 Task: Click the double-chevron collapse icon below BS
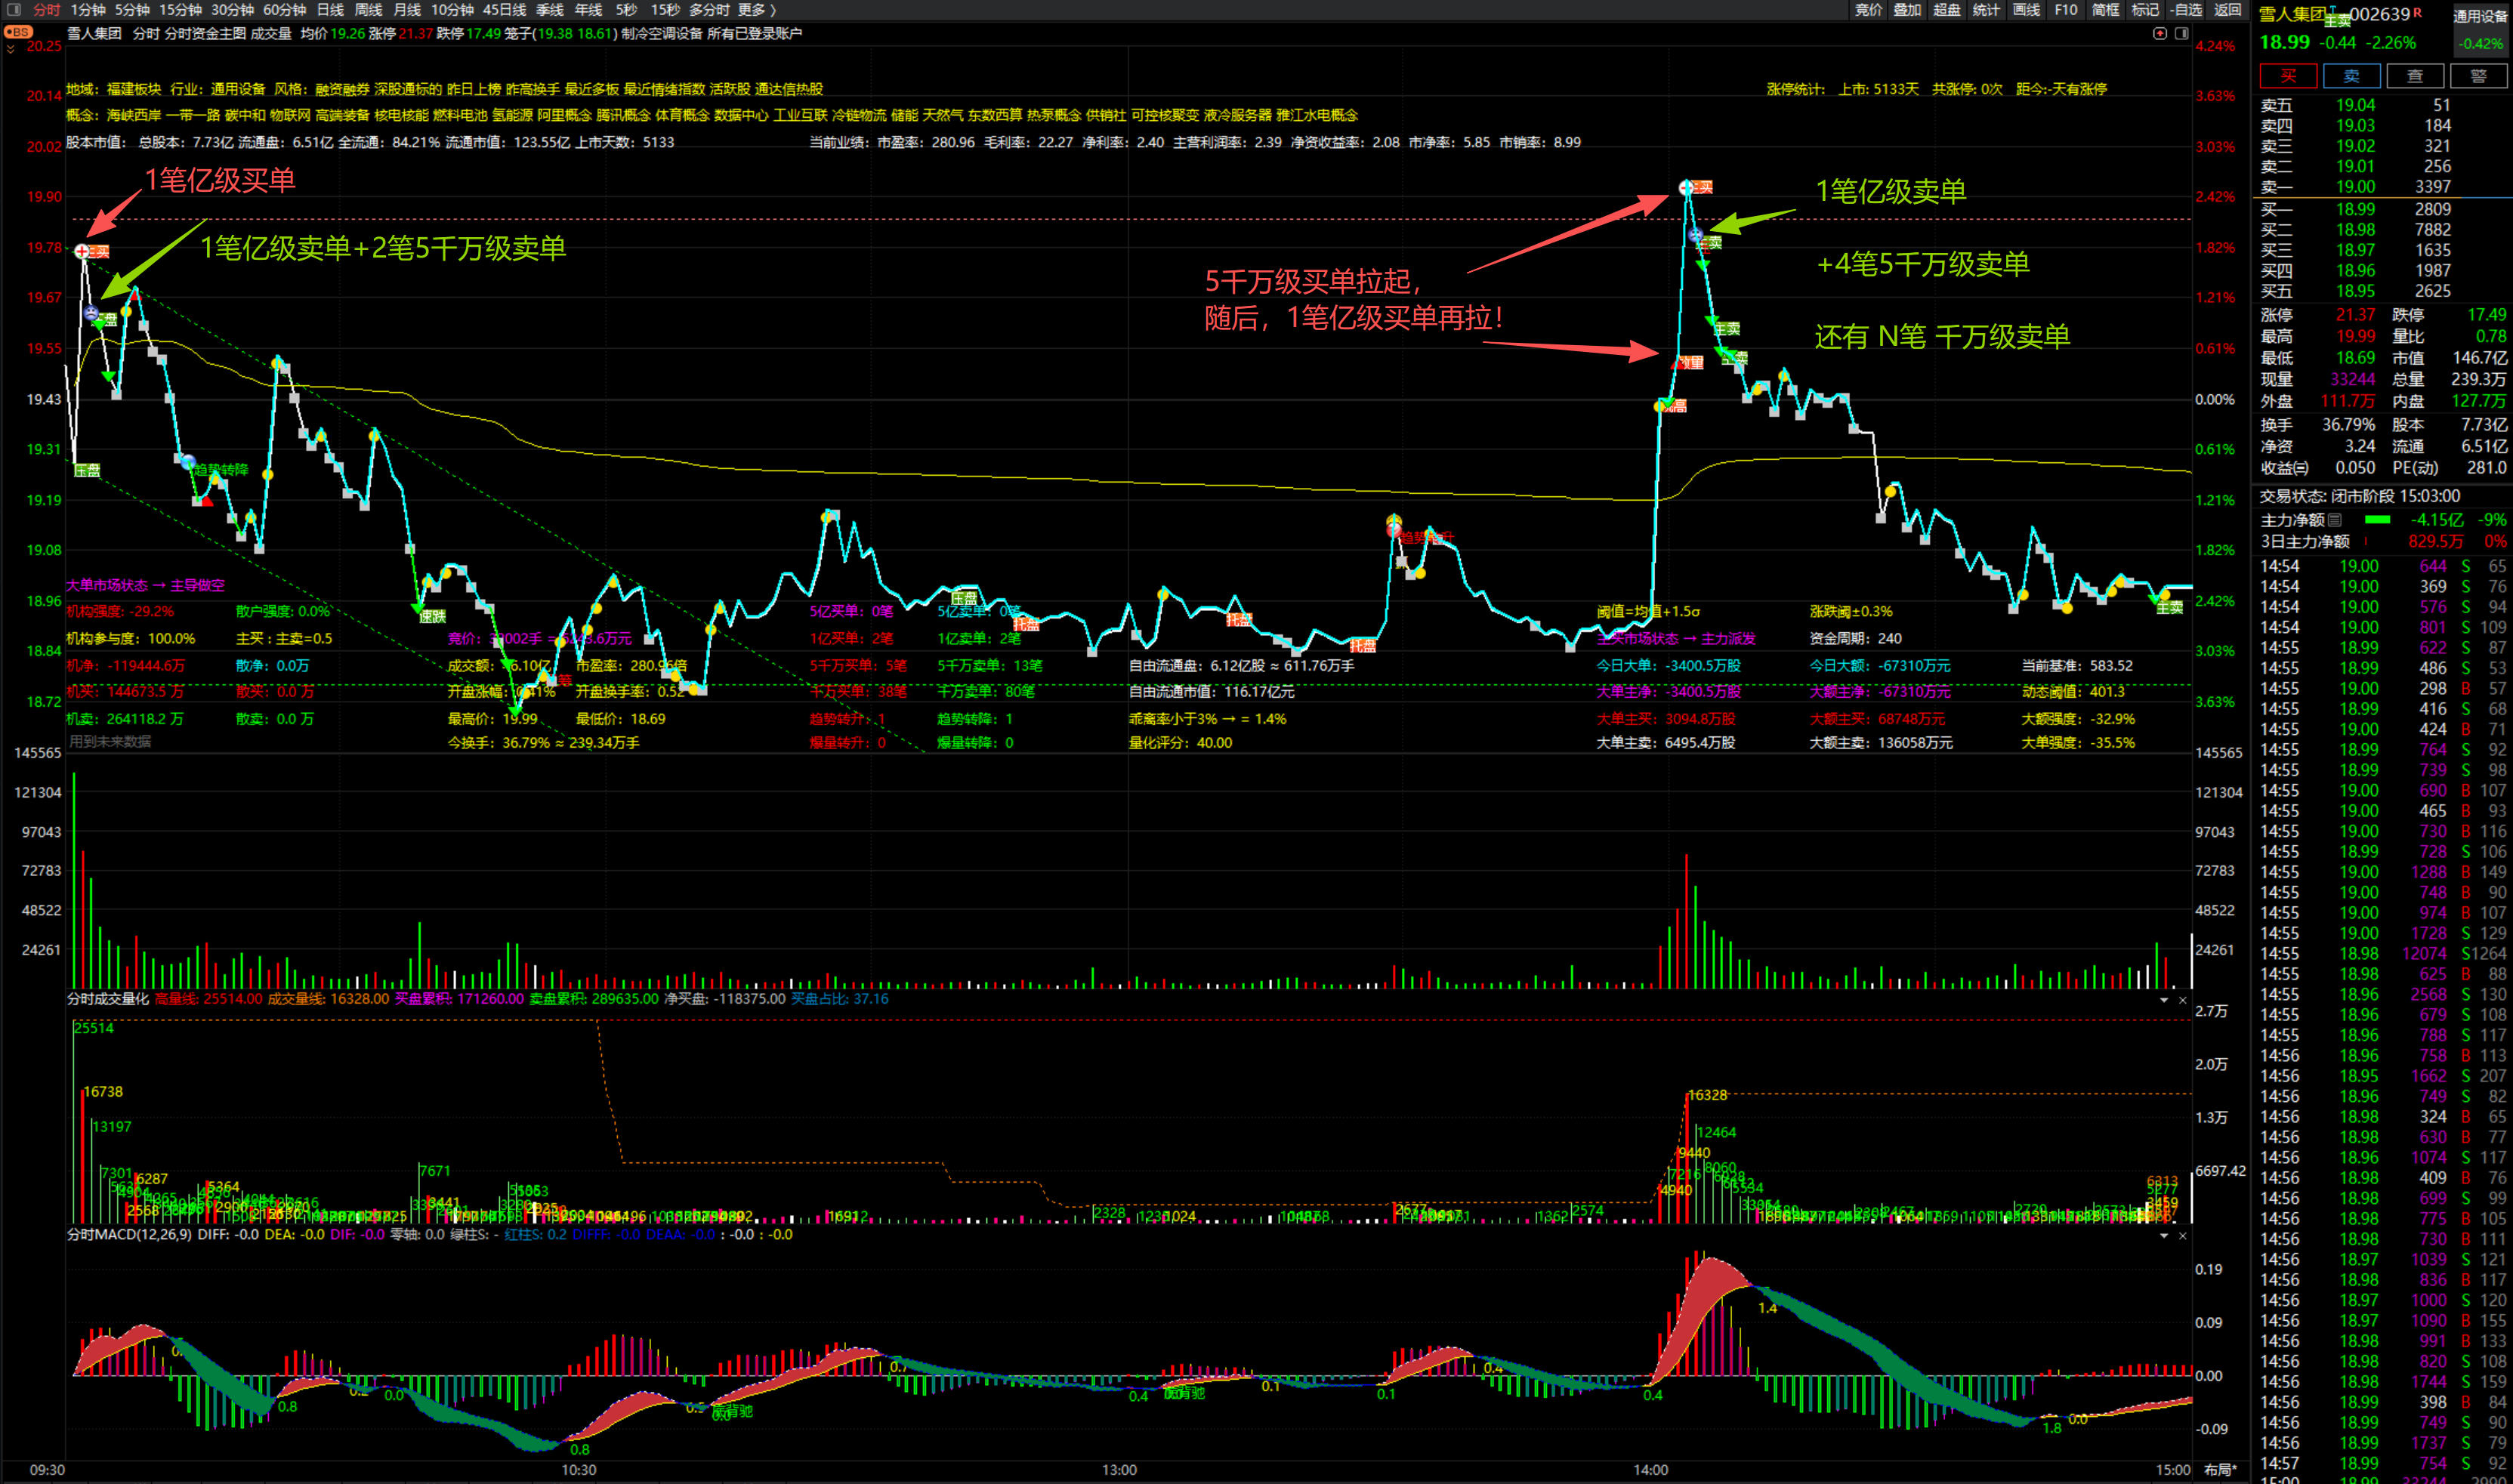coord(10,48)
